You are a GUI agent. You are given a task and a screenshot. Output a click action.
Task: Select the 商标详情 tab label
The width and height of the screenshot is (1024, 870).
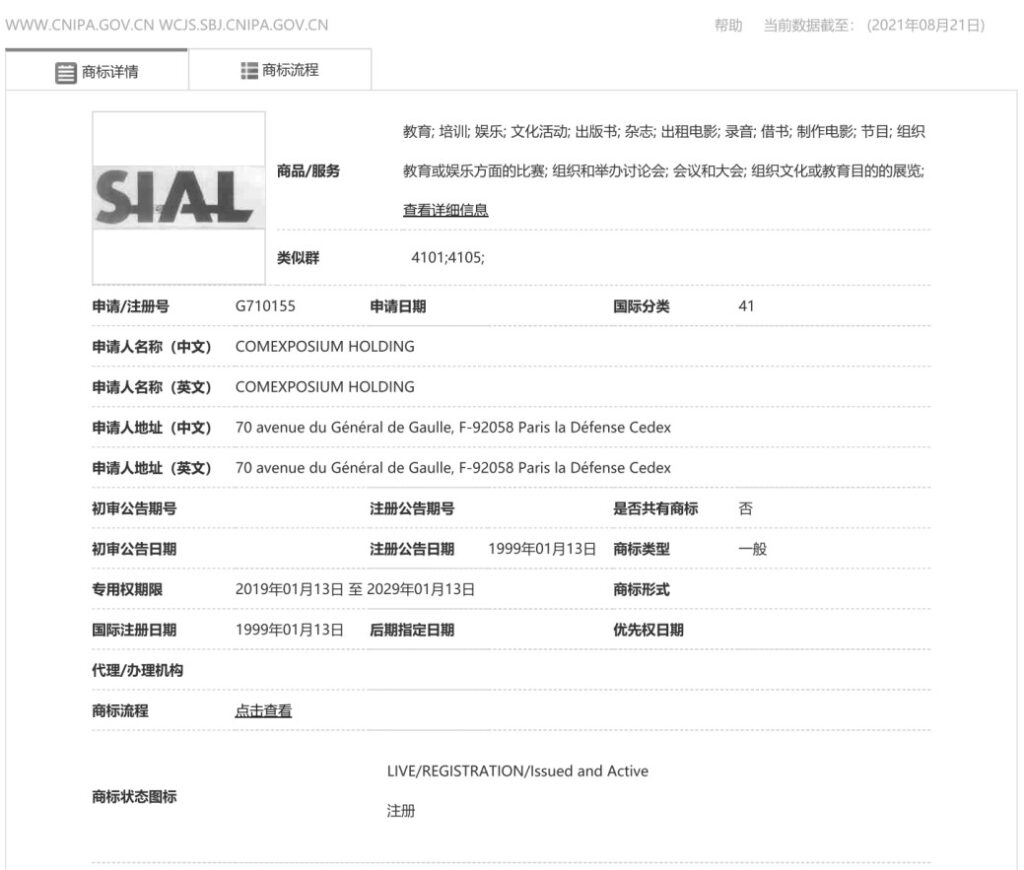tap(110, 72)
